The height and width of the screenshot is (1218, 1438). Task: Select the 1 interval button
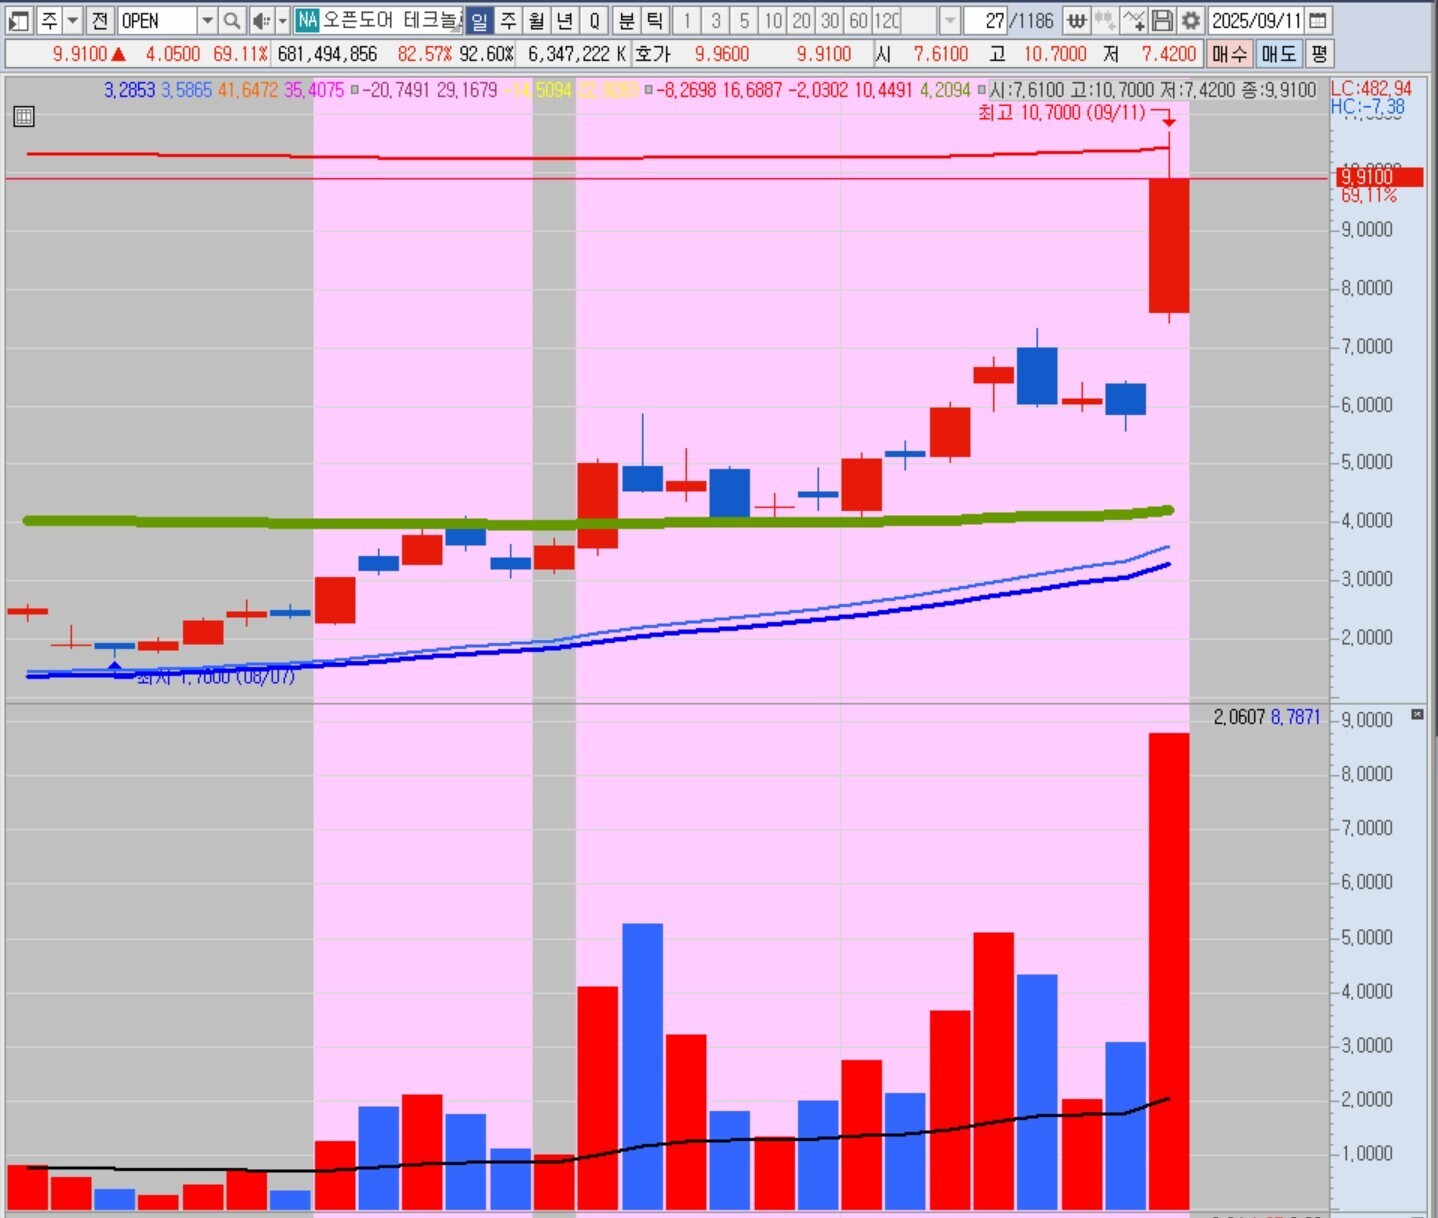pos(687,20)
